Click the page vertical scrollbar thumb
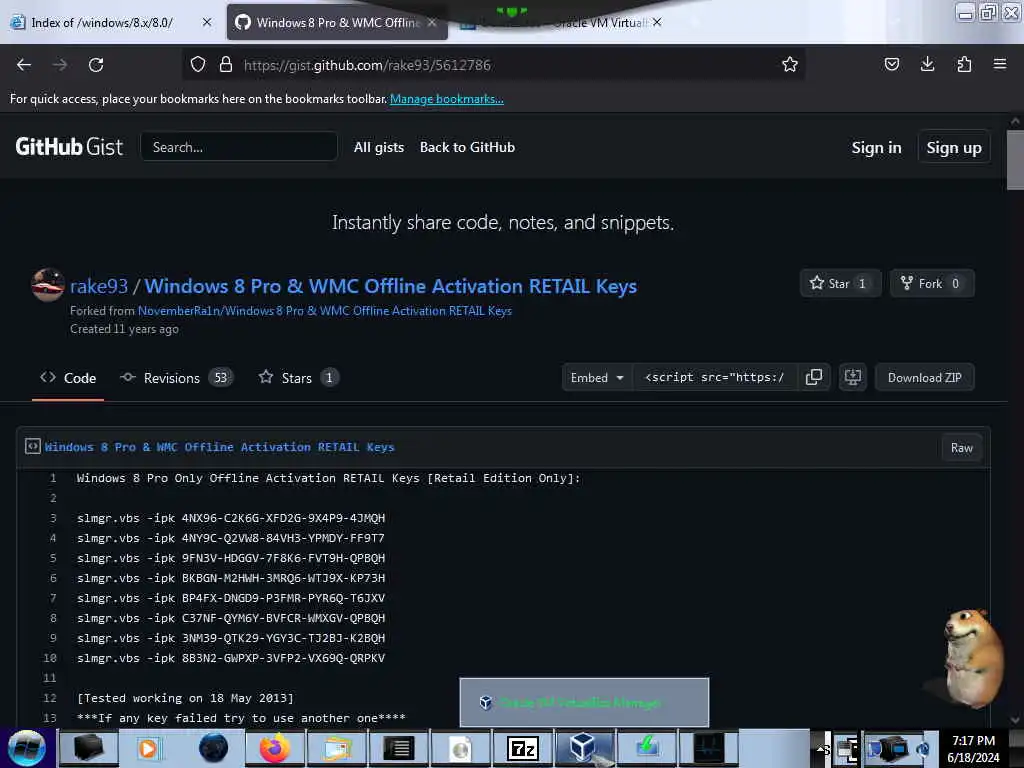 tap(1015, 160)
